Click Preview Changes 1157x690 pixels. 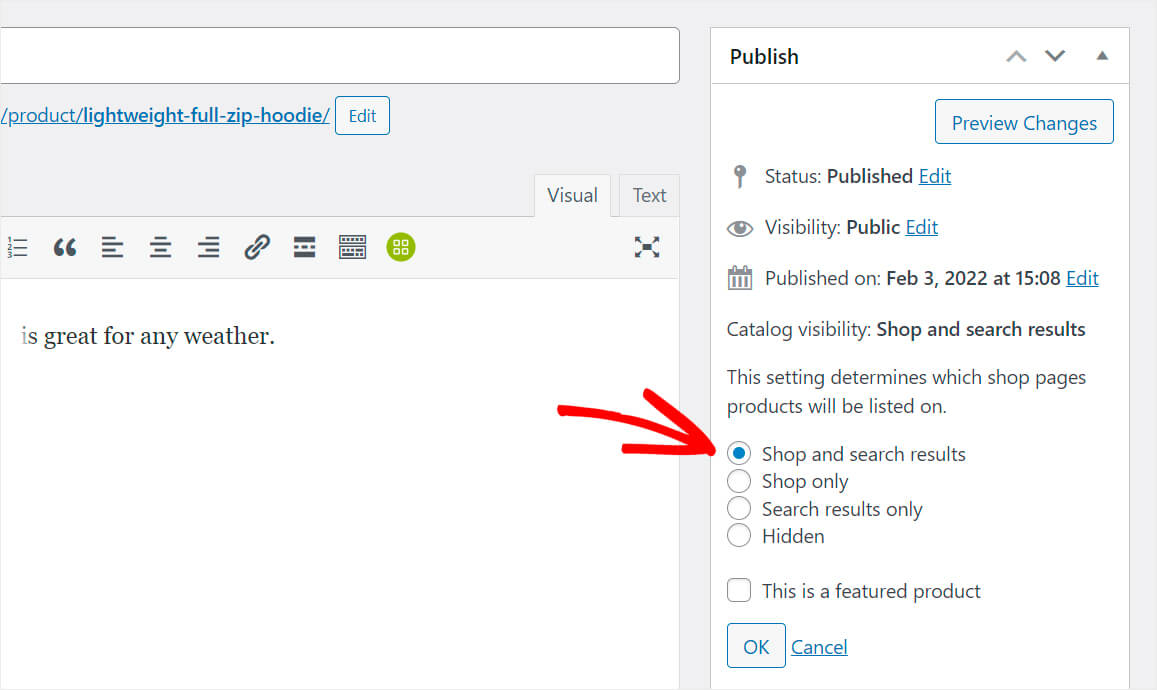point(1023,122)
